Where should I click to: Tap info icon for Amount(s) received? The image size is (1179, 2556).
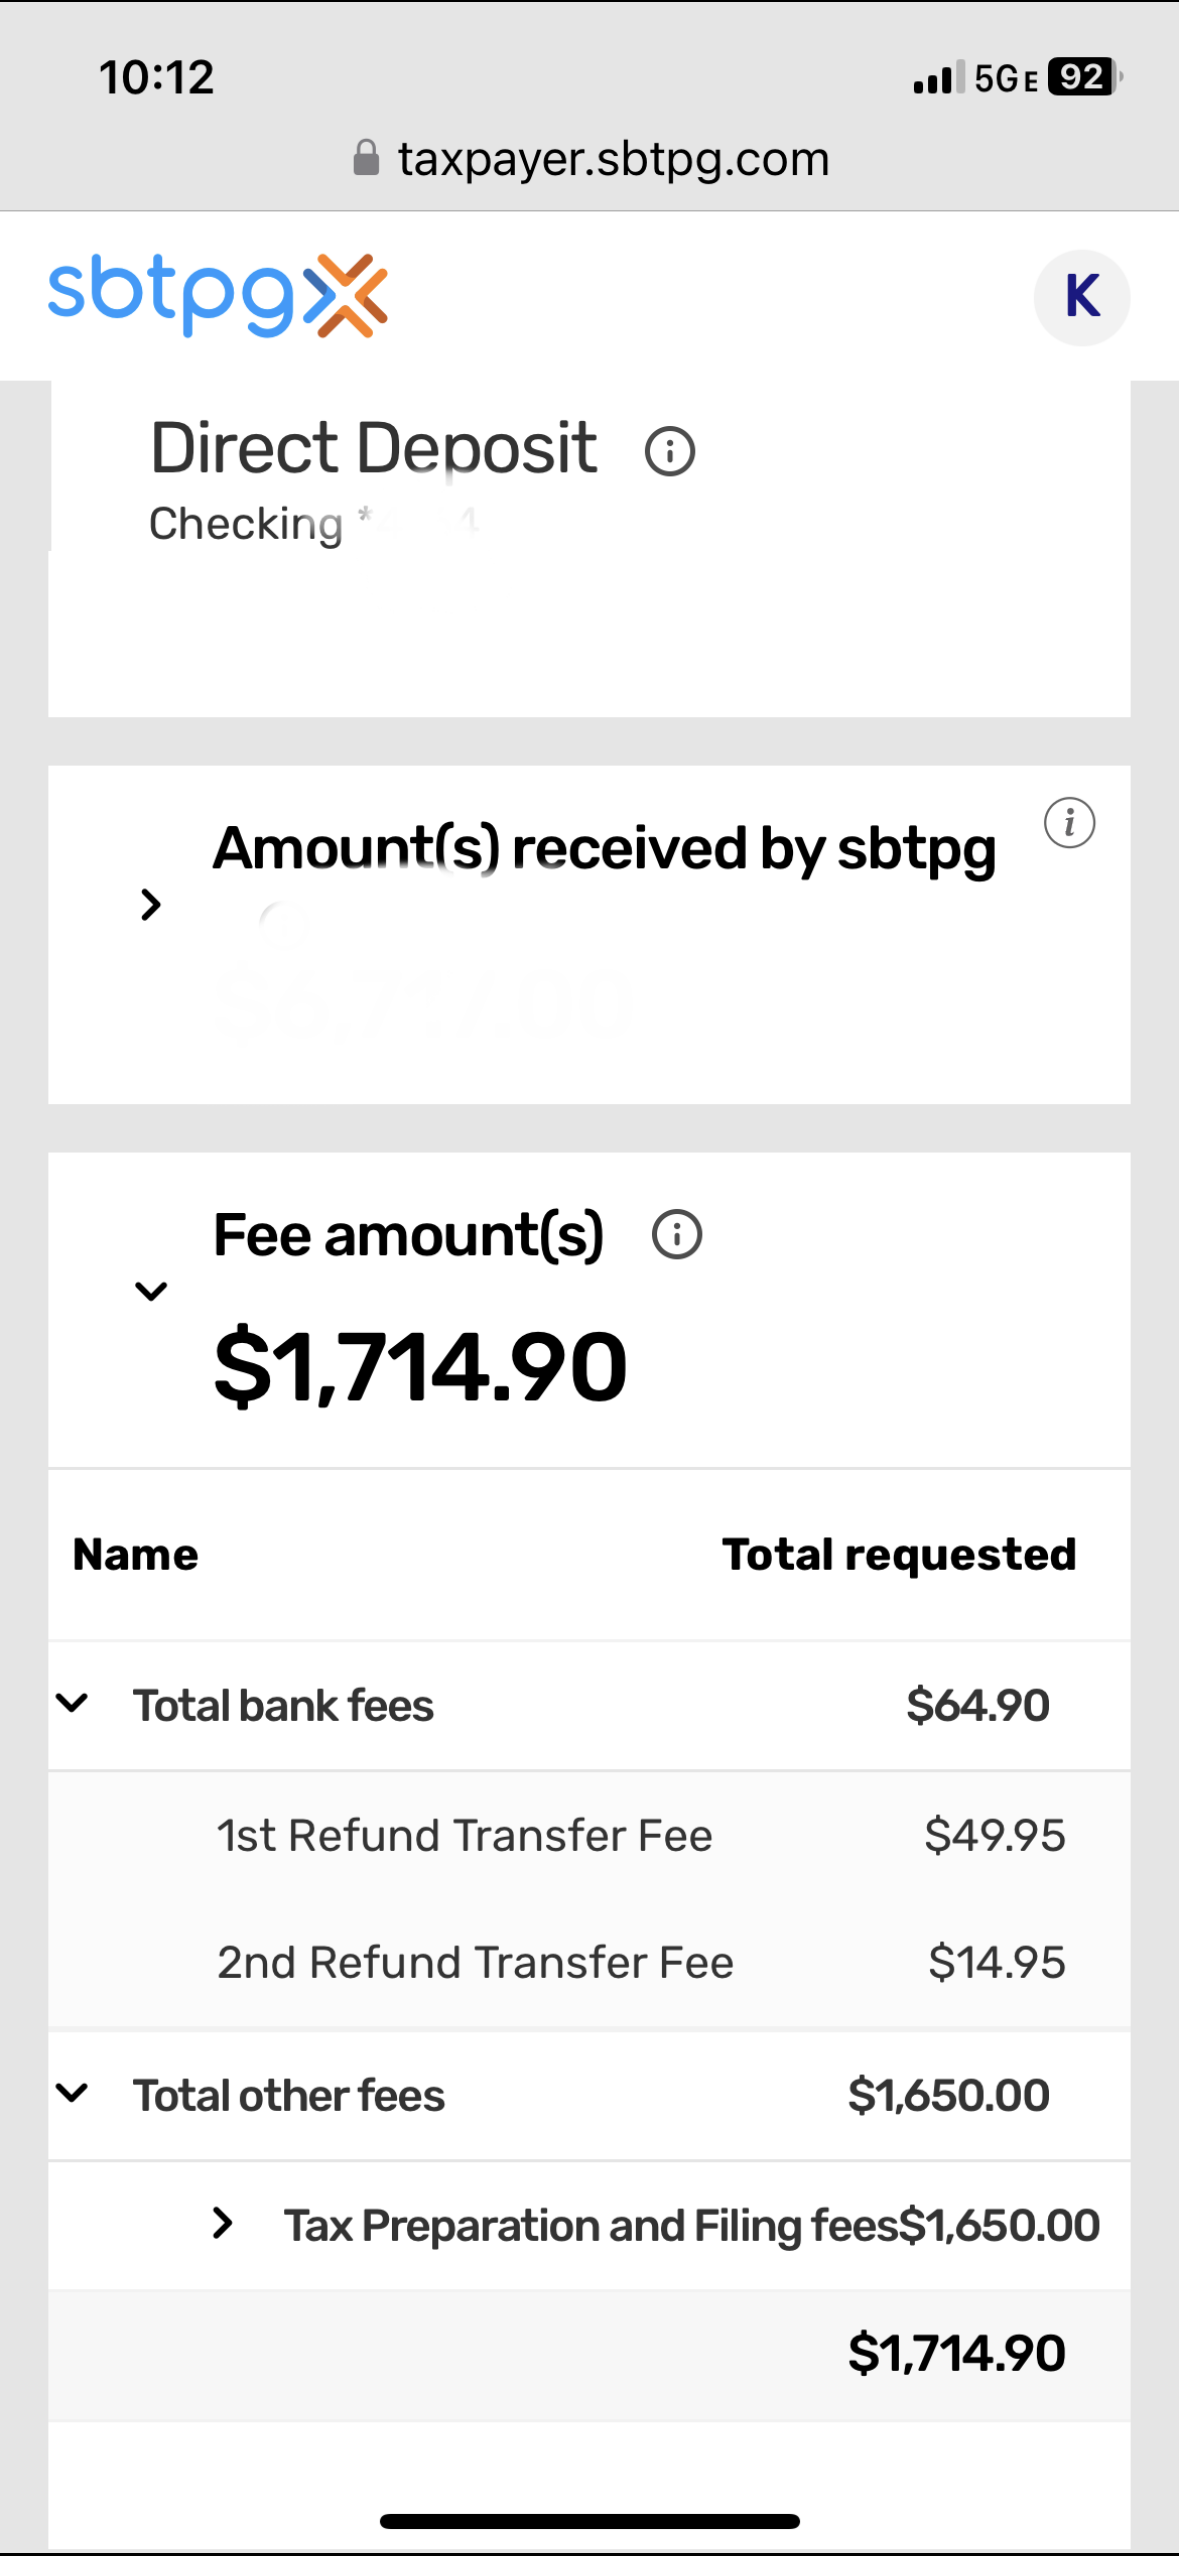(x=1069, y=823)
